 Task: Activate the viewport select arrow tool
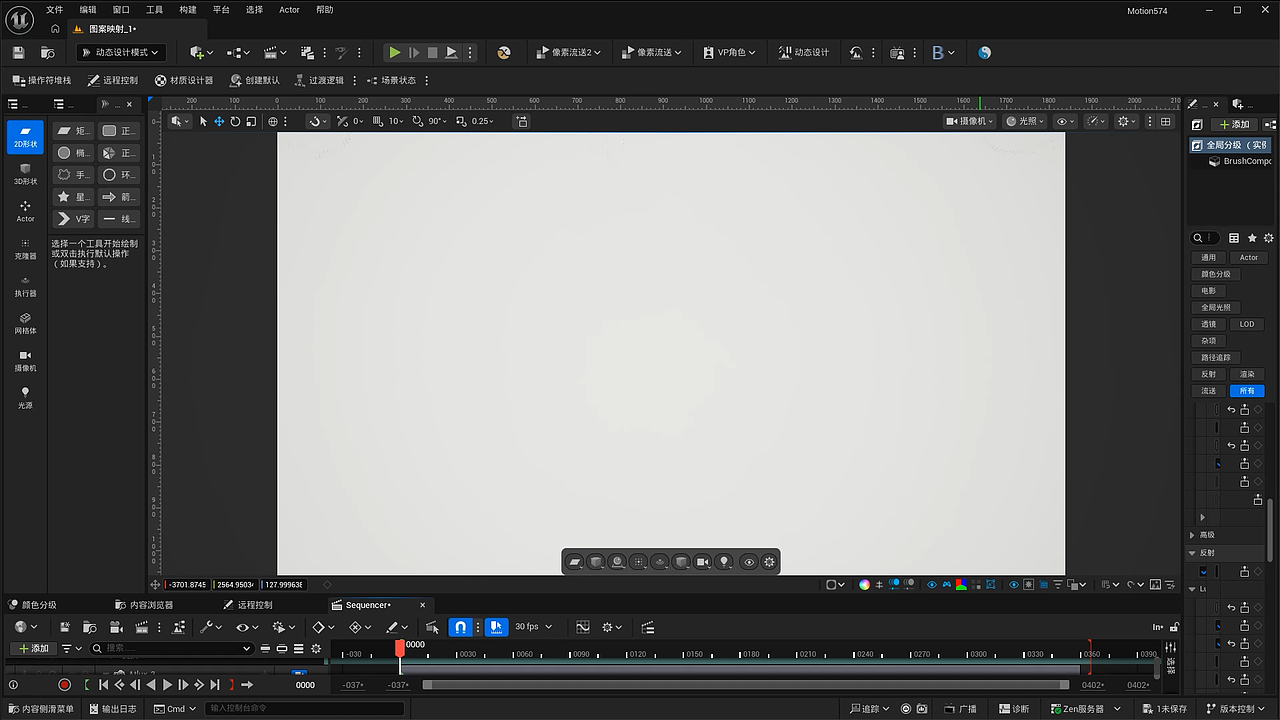[203, 121]
